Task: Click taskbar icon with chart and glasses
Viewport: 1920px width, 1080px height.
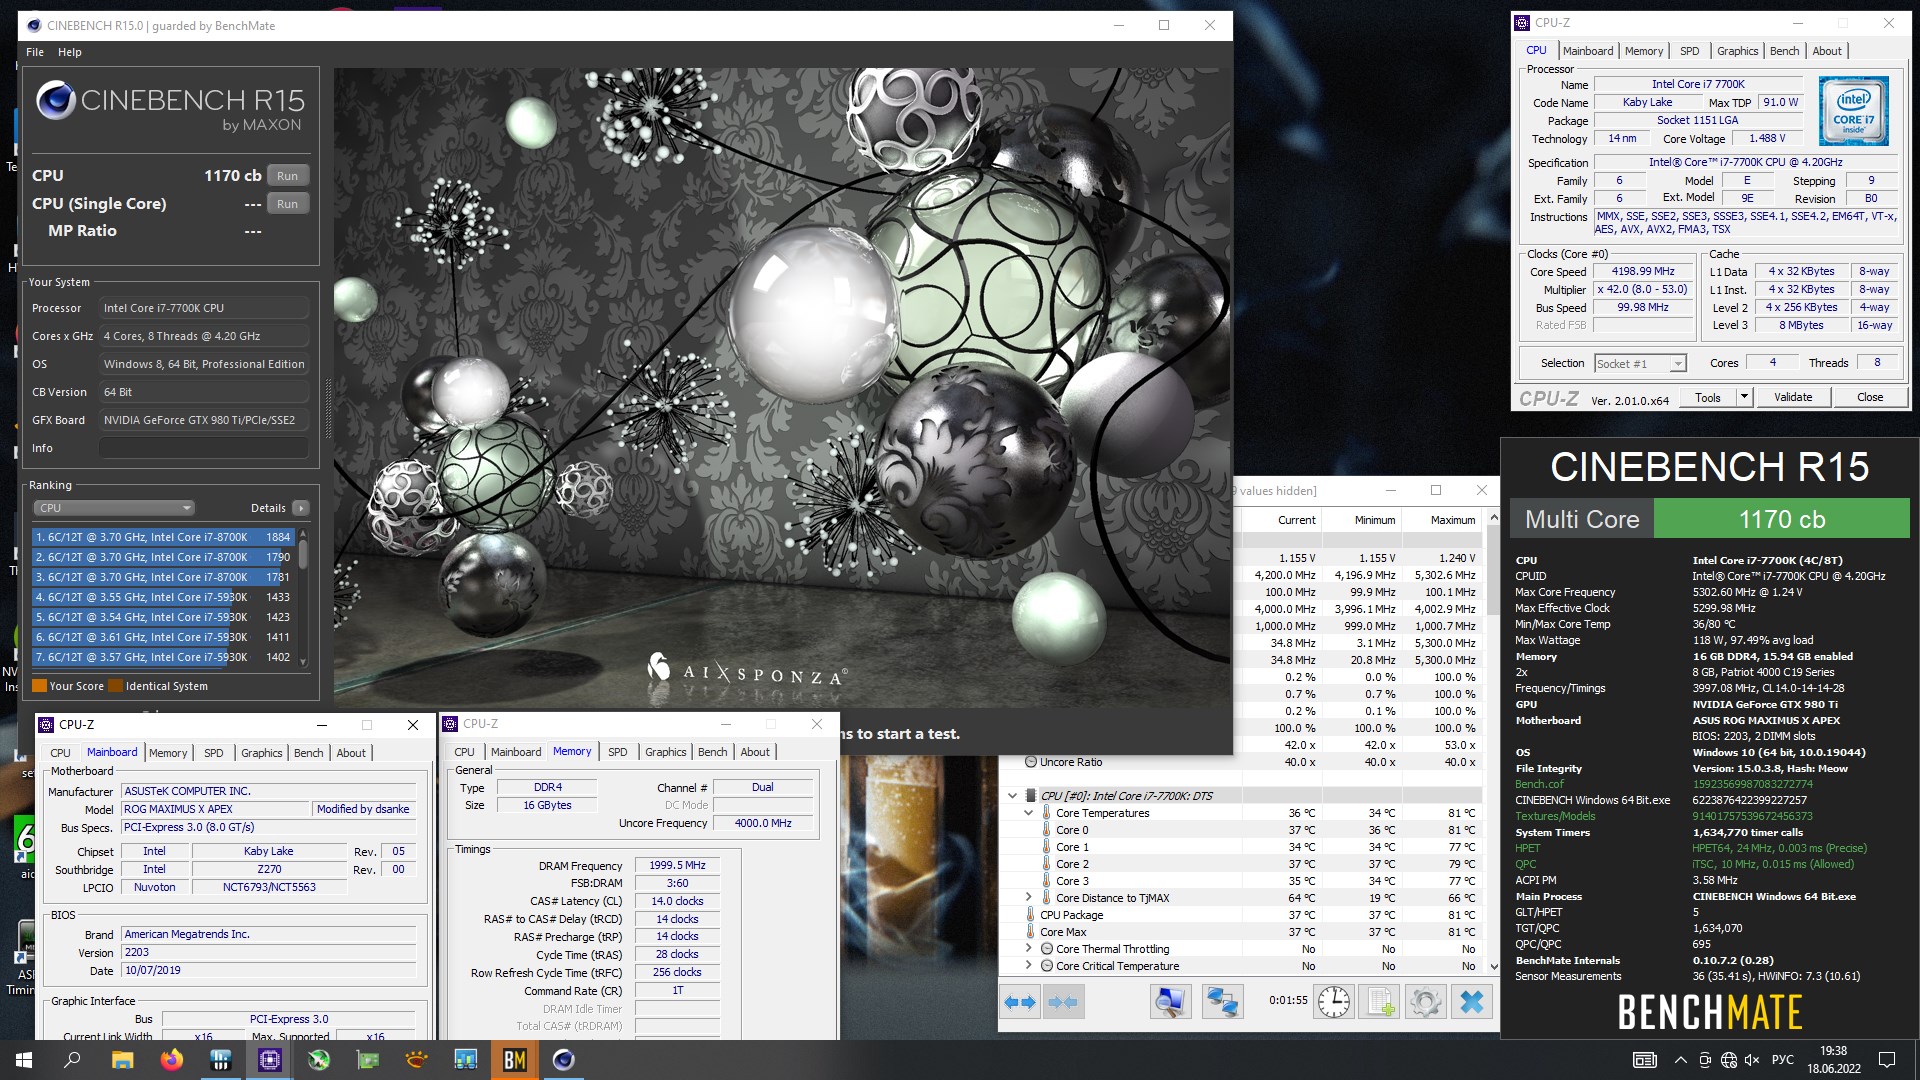Action: click(466, 1060)
